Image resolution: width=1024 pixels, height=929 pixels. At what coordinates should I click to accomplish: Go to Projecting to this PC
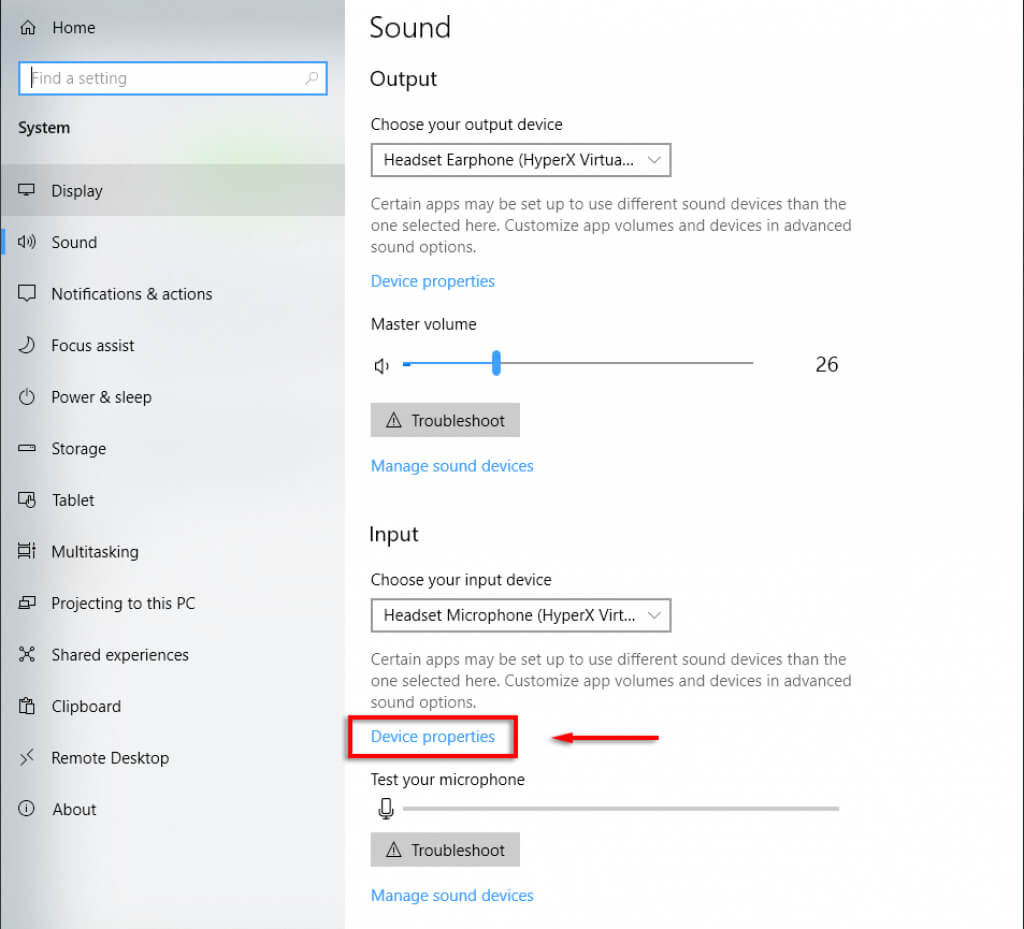[x=123, y=603]
